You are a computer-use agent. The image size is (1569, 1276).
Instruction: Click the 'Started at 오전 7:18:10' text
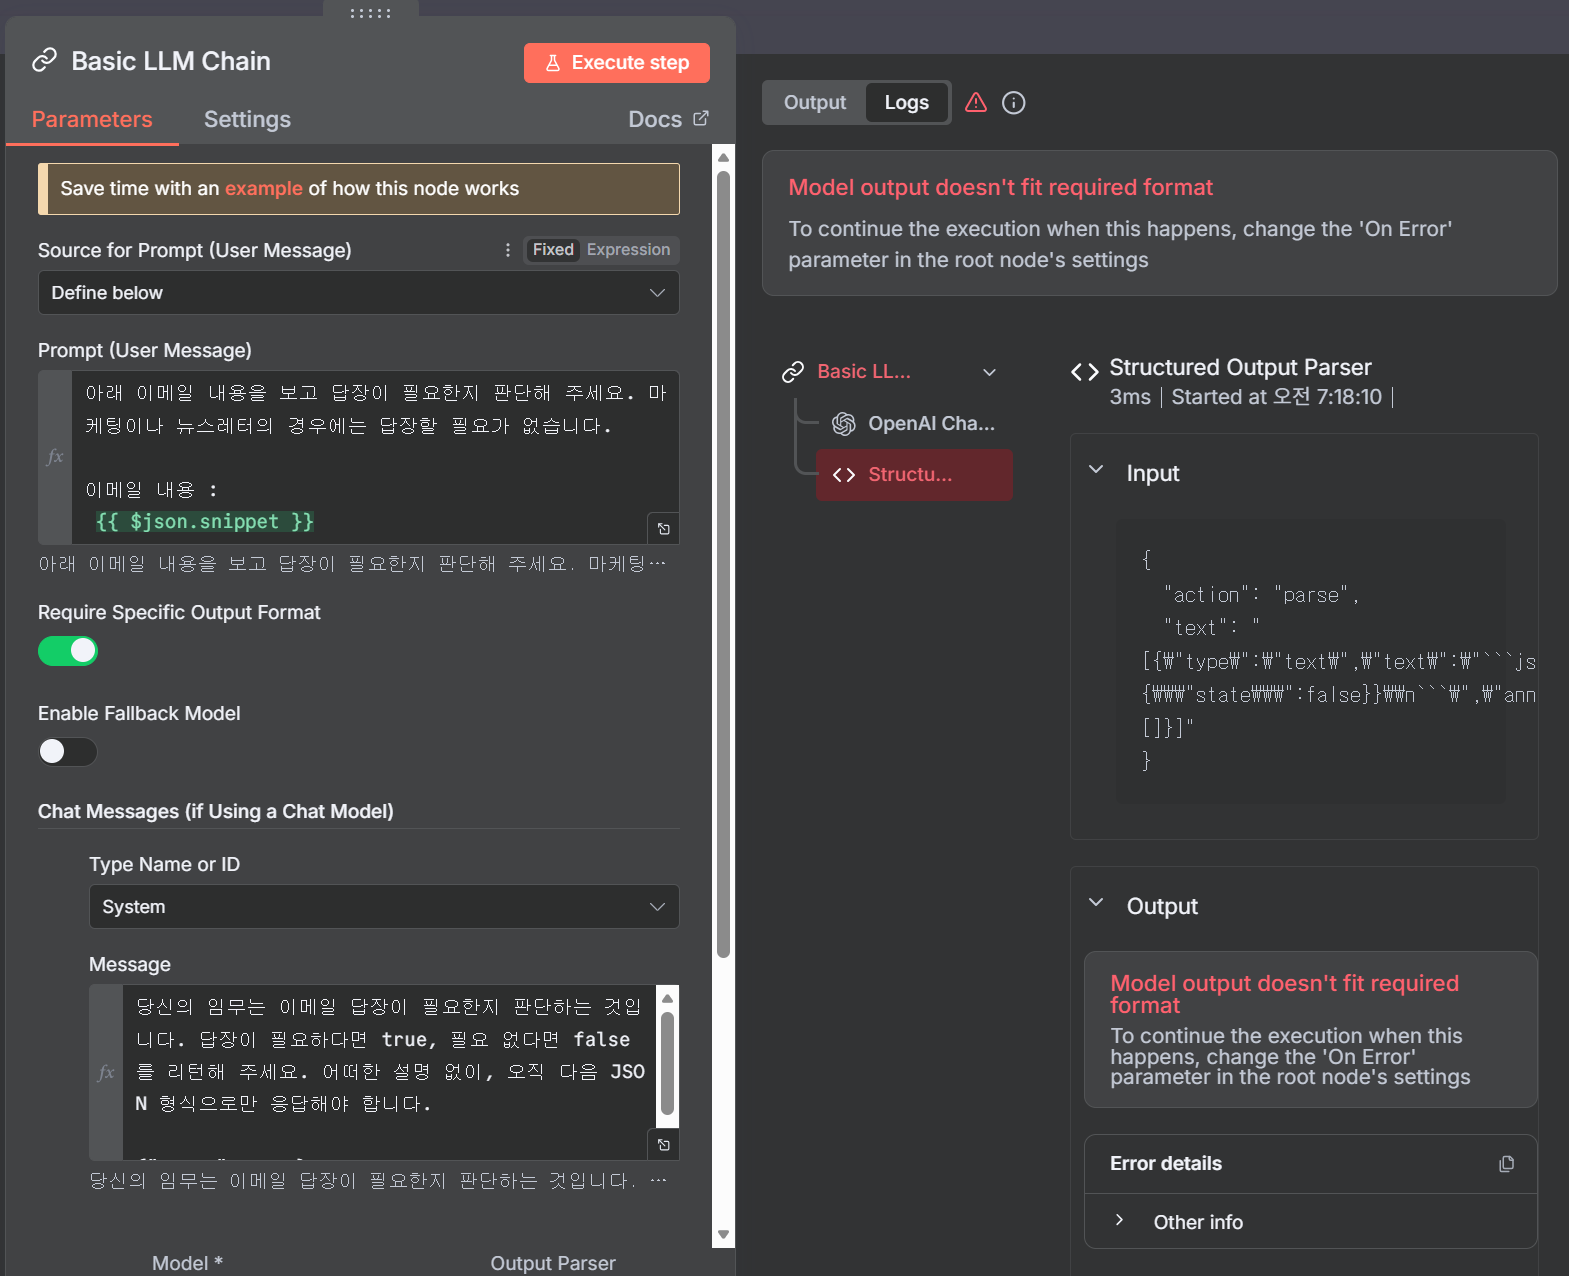click(x=1276, y=397)
